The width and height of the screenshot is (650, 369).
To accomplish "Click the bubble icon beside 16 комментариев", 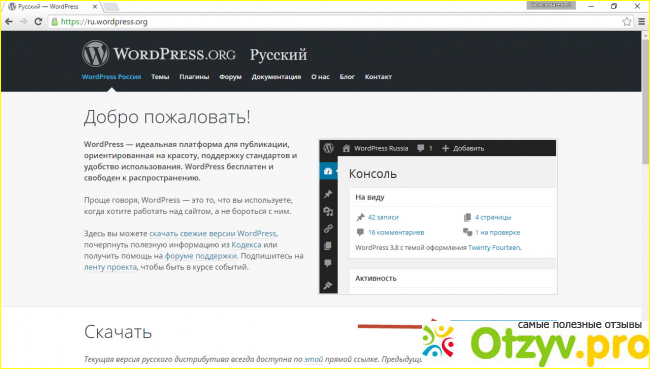I will click(x=360, y=232).
